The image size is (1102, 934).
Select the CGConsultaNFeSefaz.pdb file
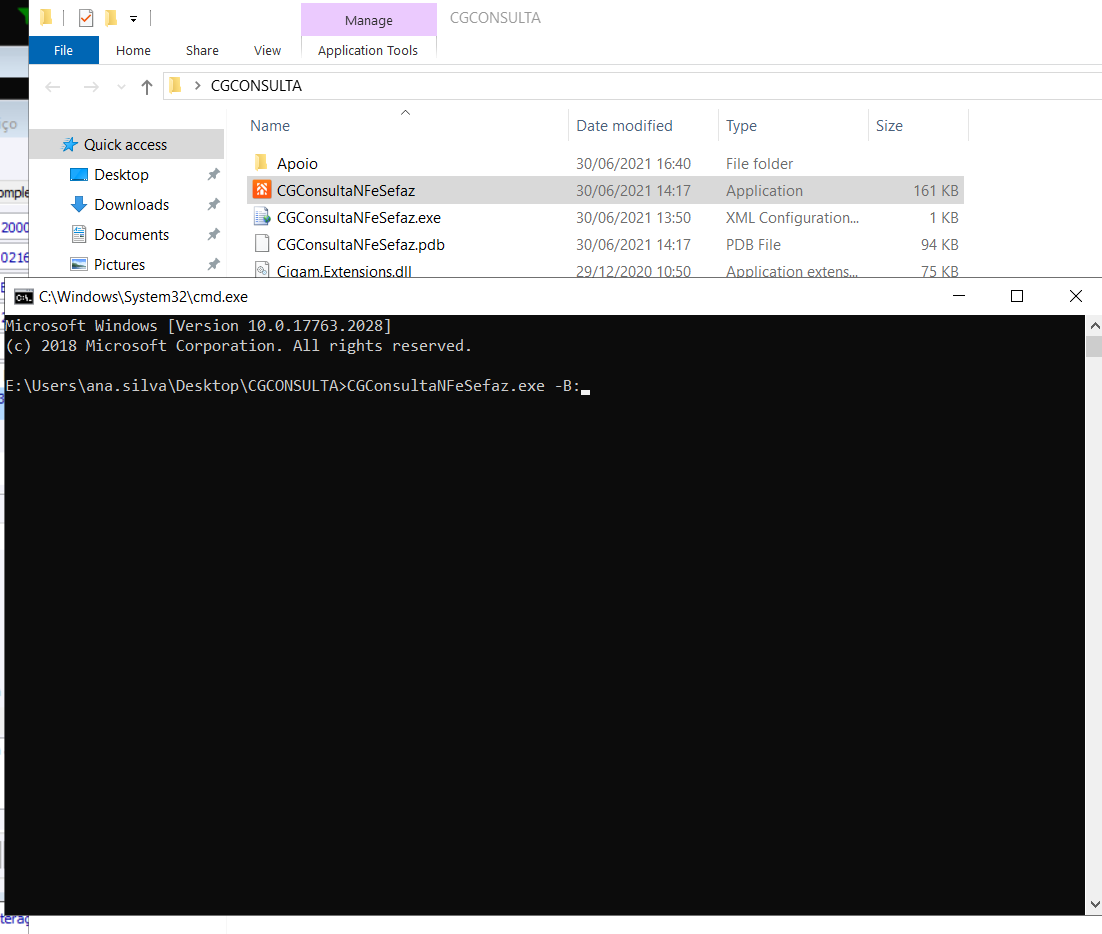pos(605,245)
